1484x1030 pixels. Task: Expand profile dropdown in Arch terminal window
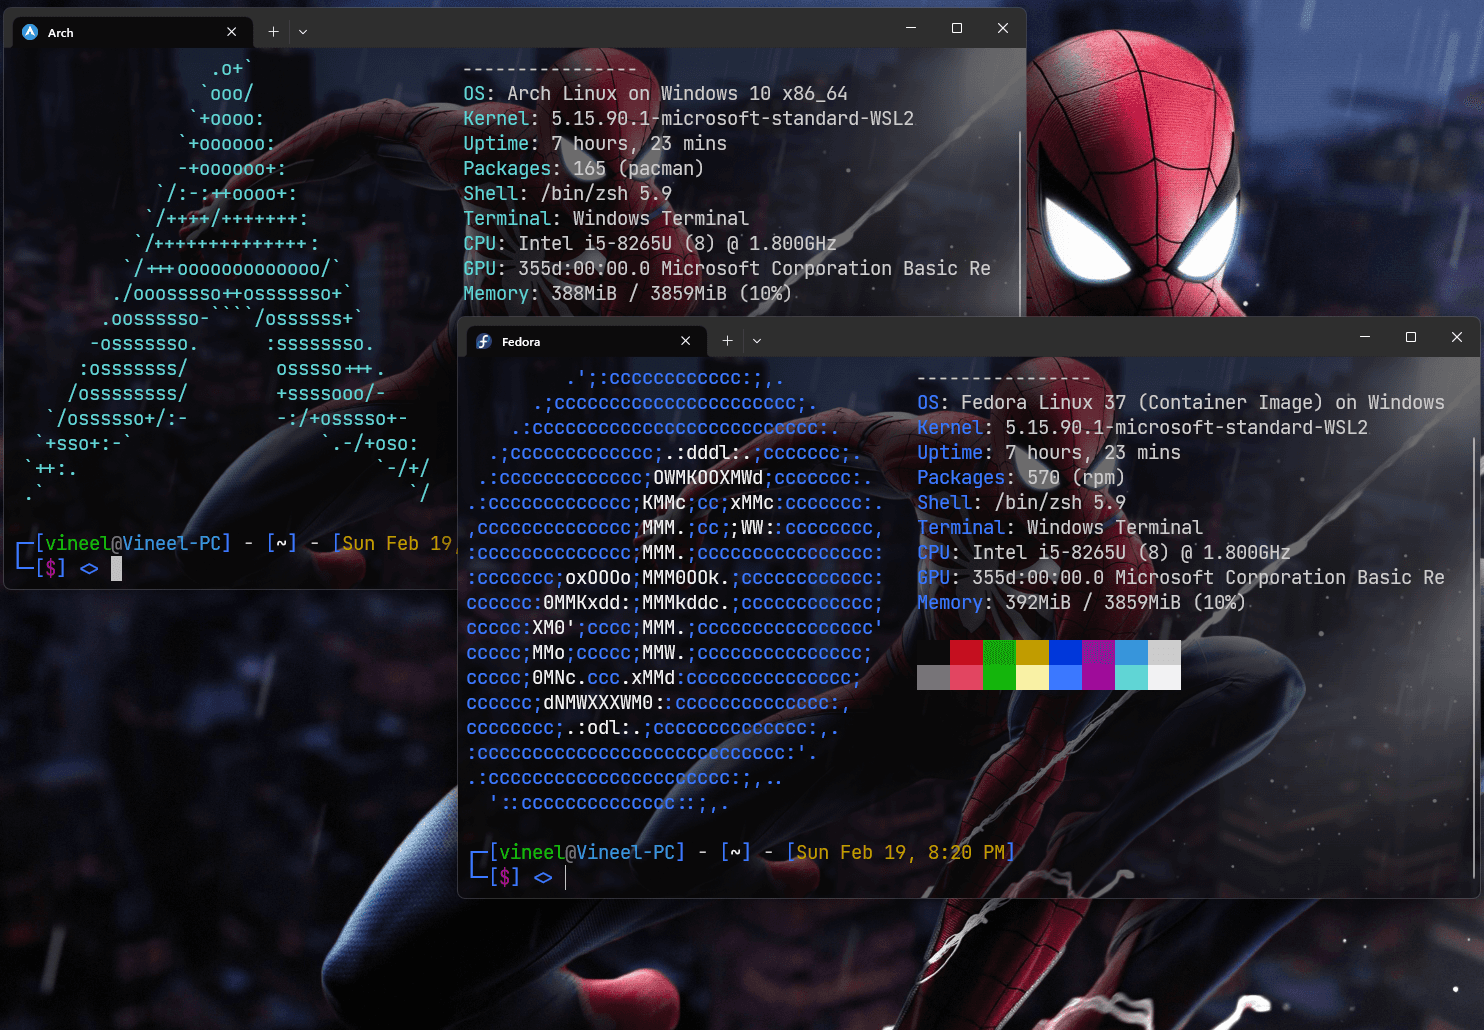point(303,32)
